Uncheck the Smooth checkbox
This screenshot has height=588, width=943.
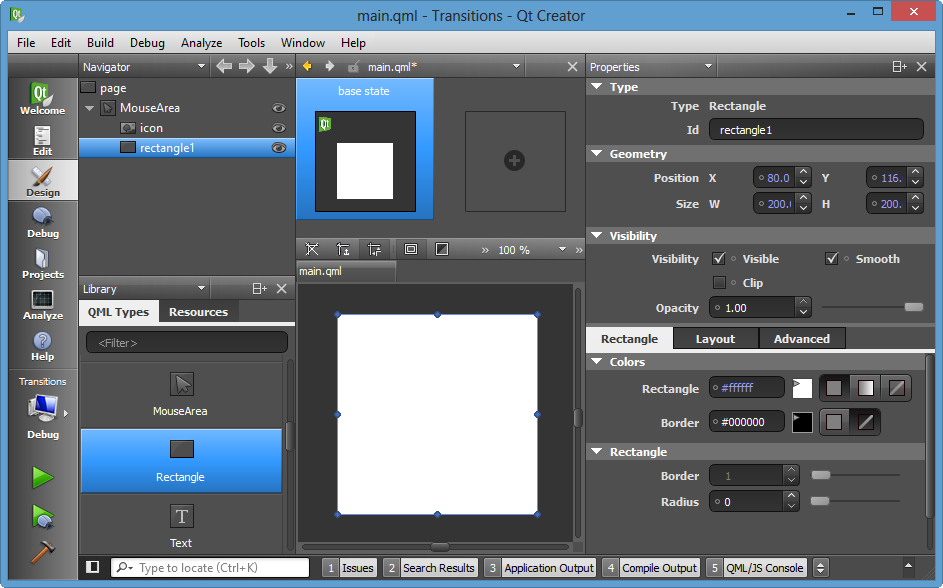point(832,259)
